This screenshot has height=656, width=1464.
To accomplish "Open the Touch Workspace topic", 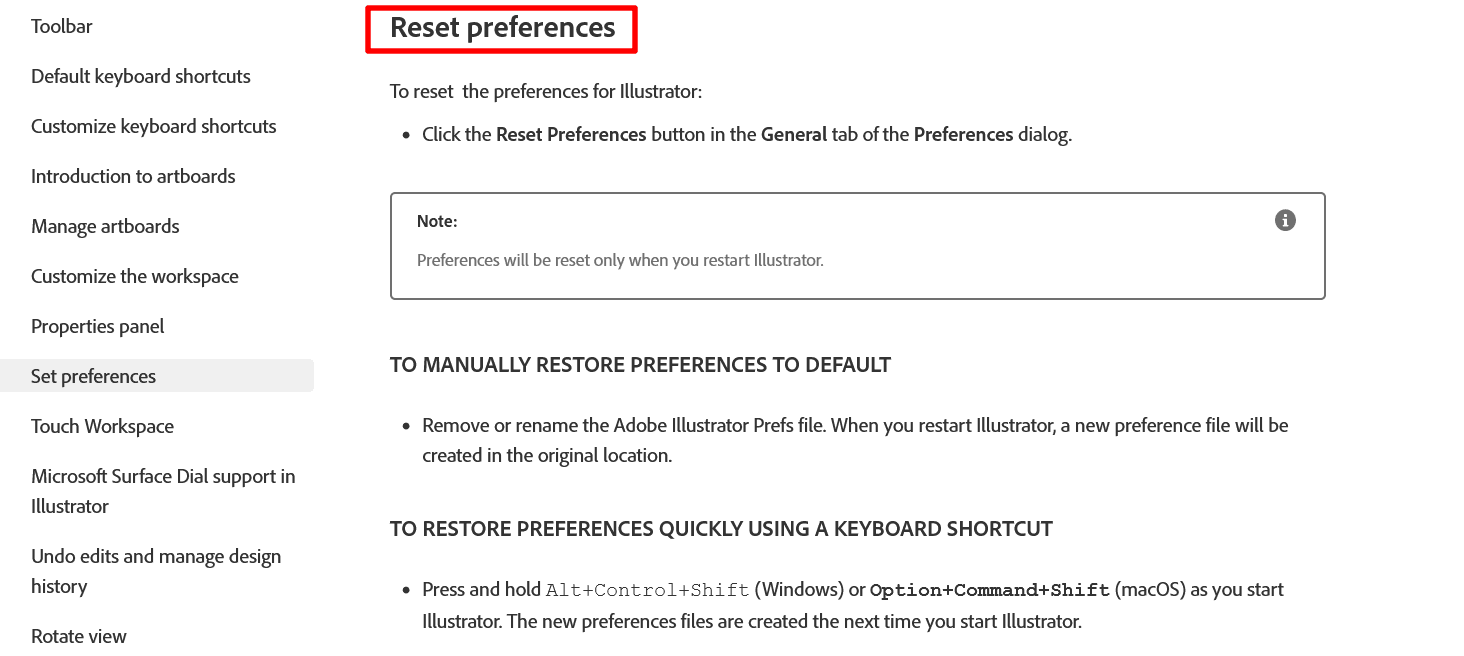I will [x=102, y=427].
